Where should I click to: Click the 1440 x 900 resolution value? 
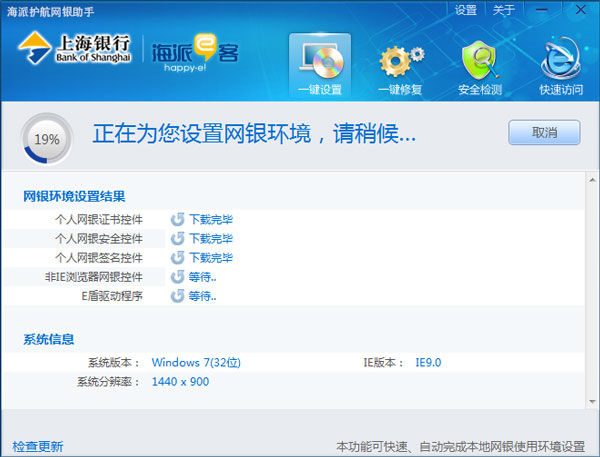pos(180,382)
